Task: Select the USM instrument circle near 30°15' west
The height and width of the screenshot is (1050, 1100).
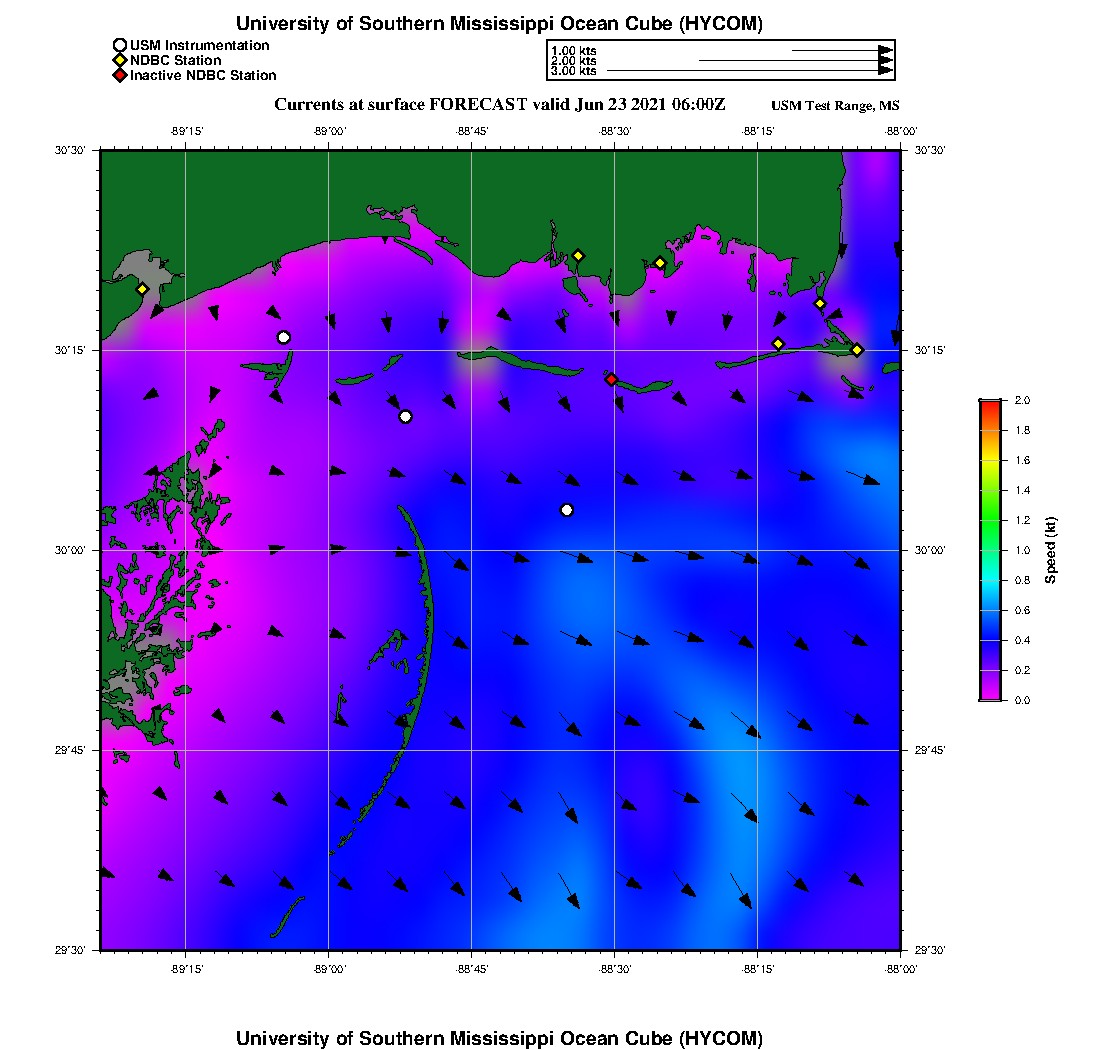Action: click(283, 337)
